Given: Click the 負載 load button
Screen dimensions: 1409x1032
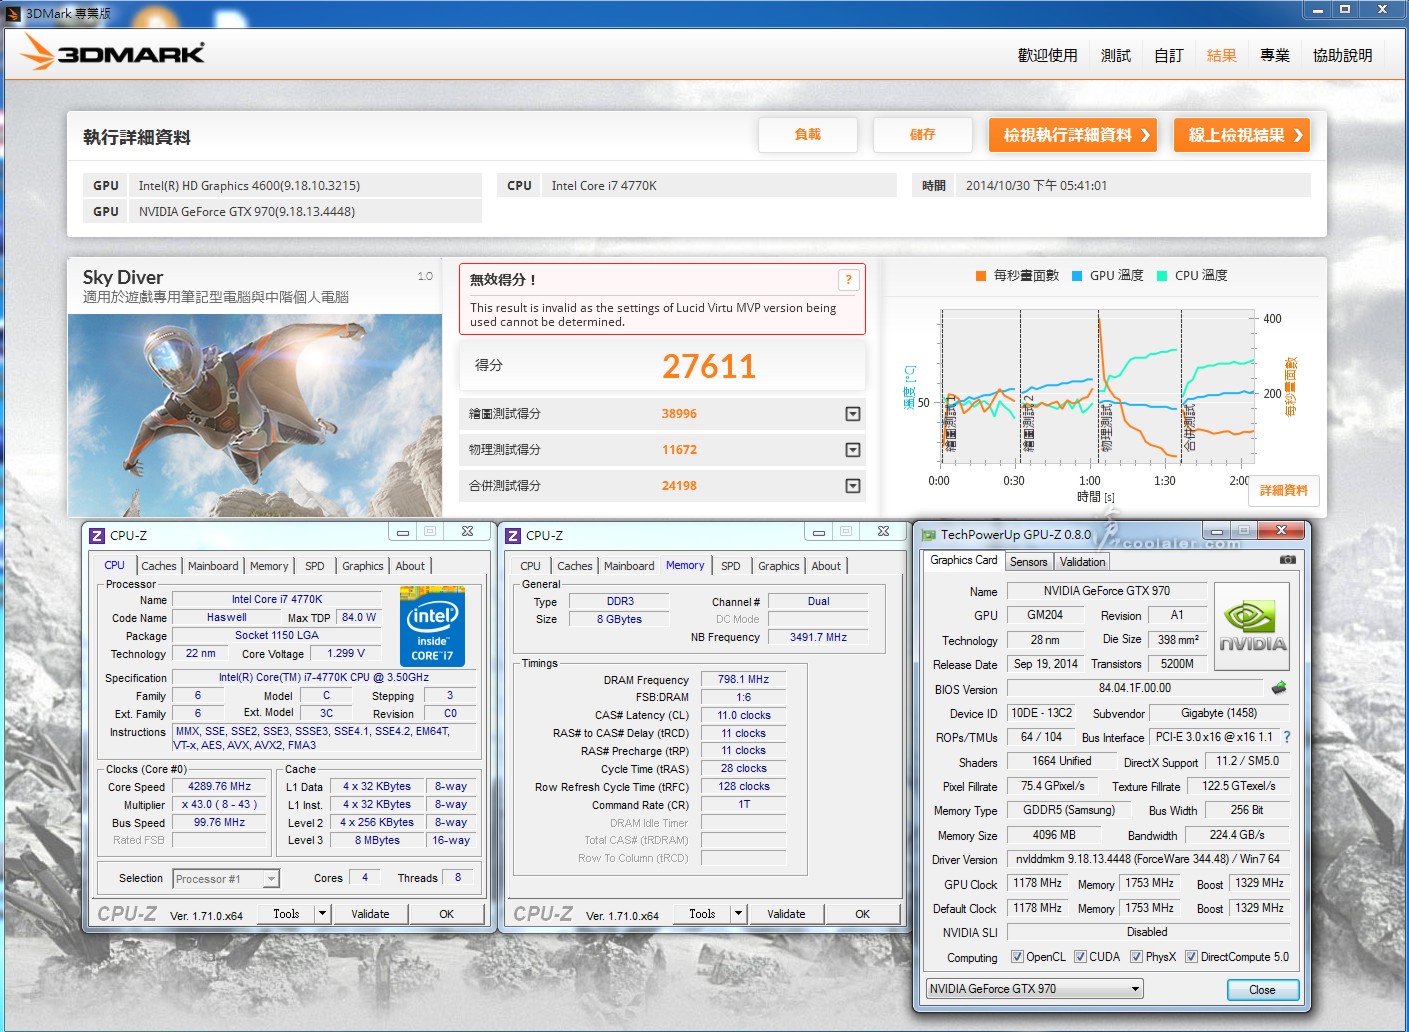Looking at the screenshot, I should (807, 135).
